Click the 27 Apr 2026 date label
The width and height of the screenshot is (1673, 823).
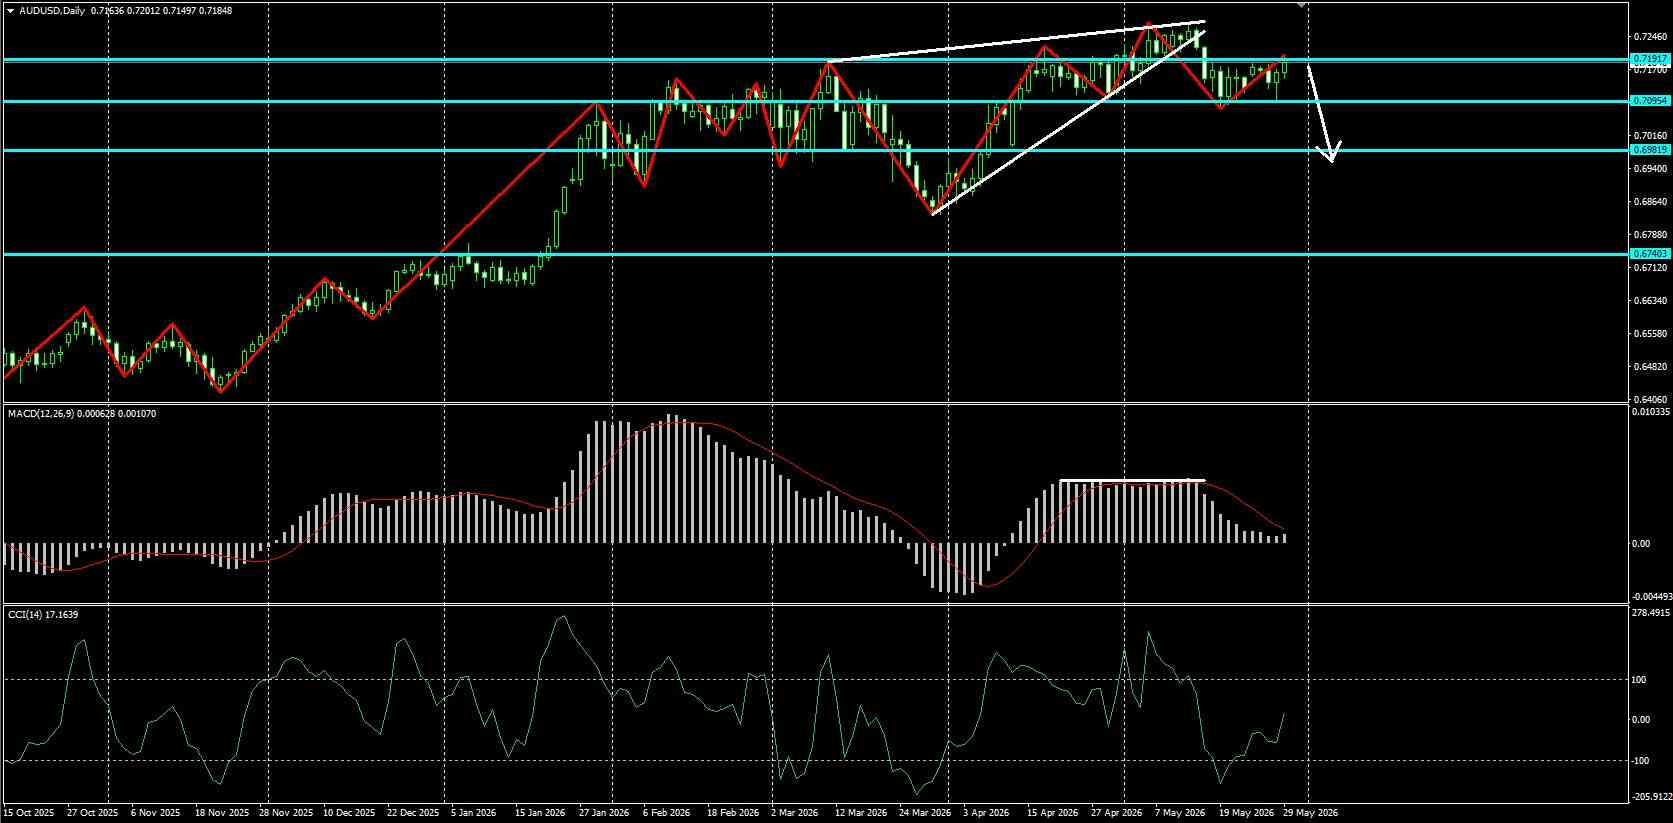click(1116, 813)
